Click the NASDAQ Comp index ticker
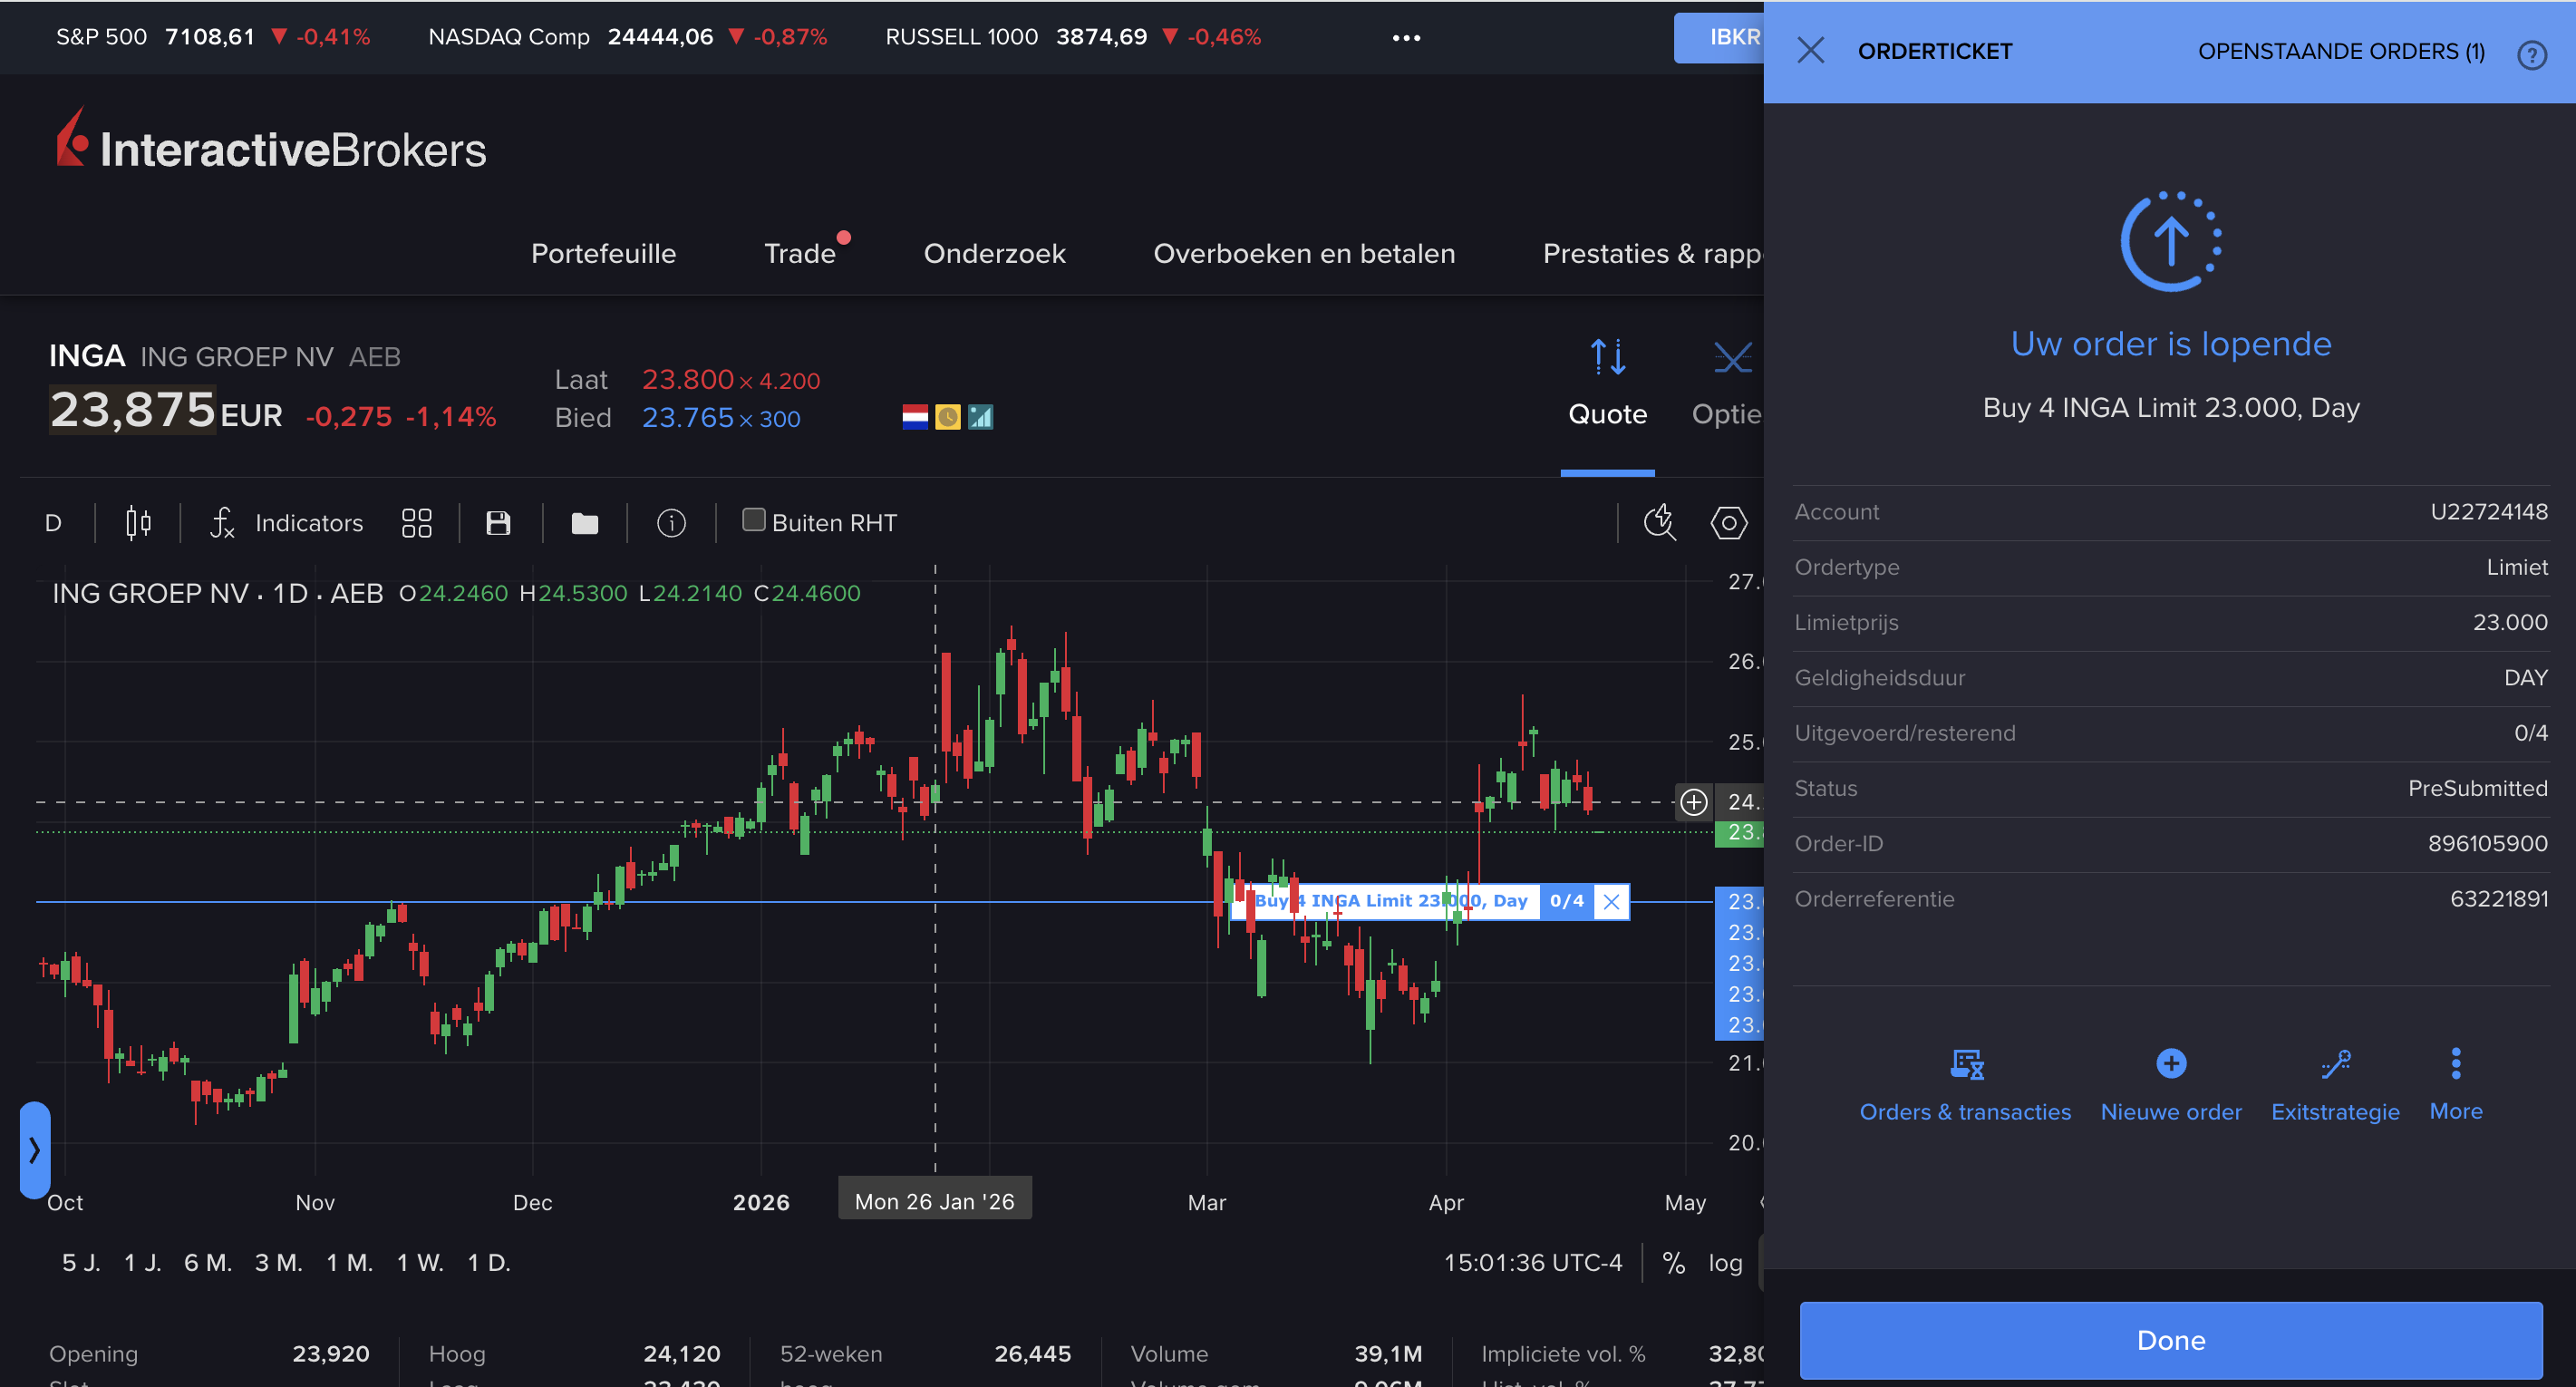Screen dimensions: 2576x1387 click(x=627, y=37)
